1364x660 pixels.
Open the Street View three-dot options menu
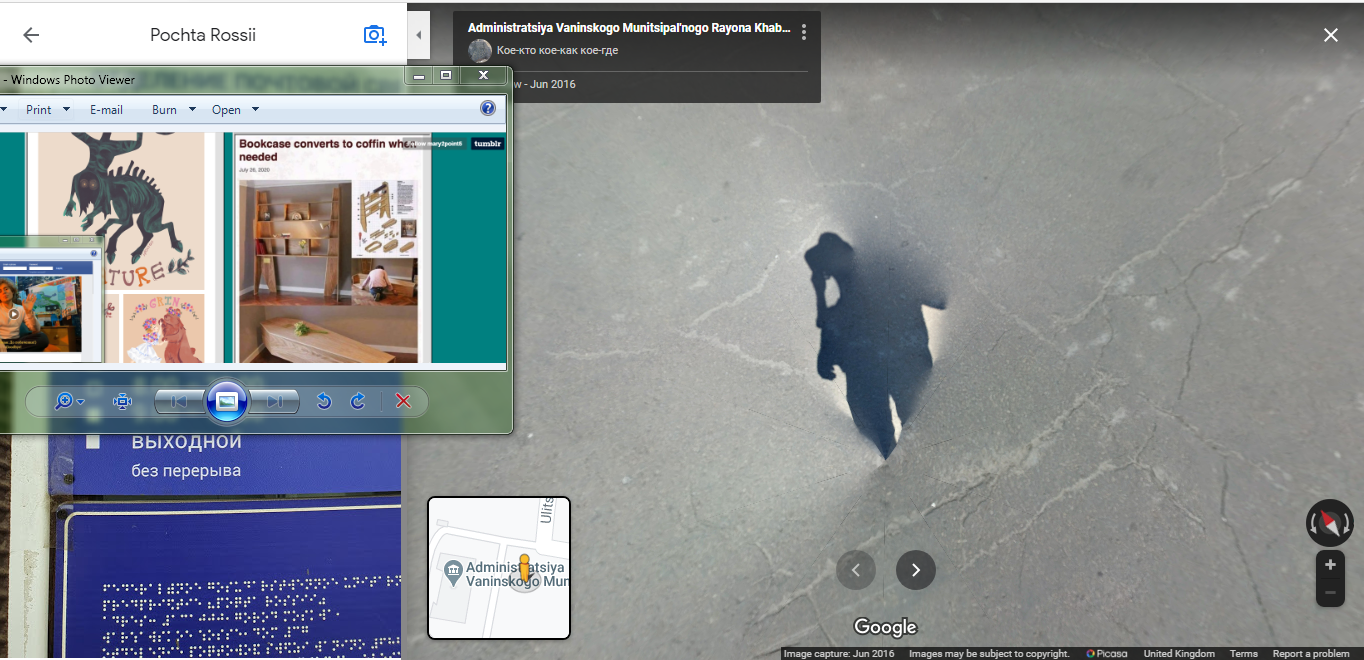803,32
